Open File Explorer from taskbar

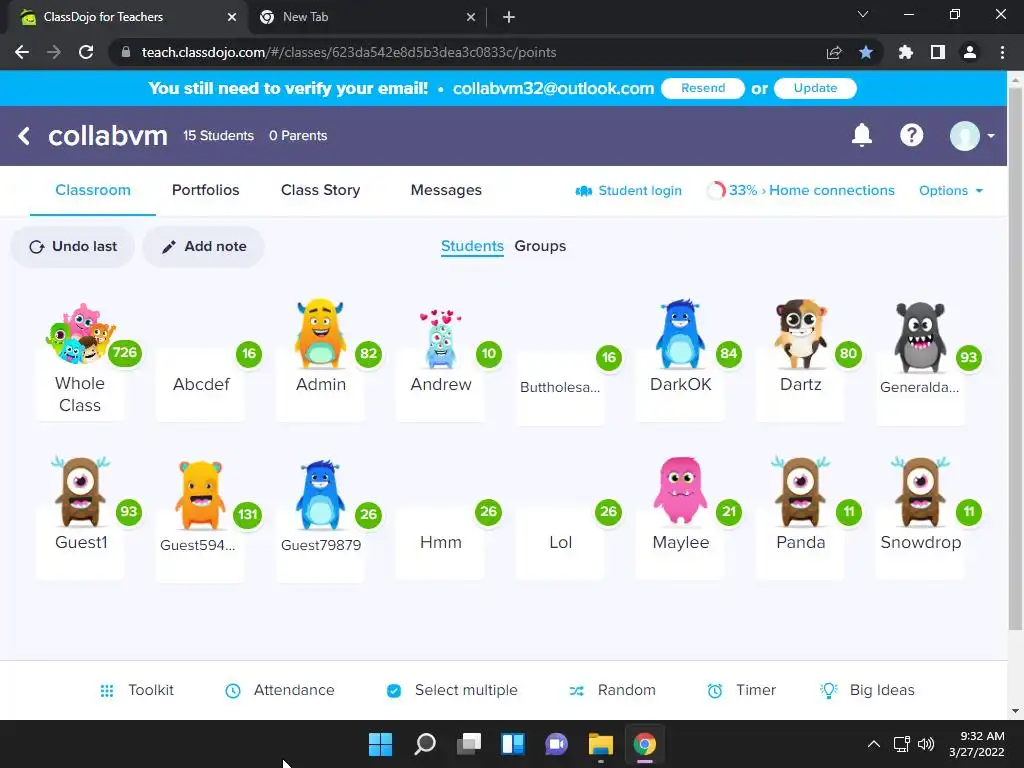(600, 744)
